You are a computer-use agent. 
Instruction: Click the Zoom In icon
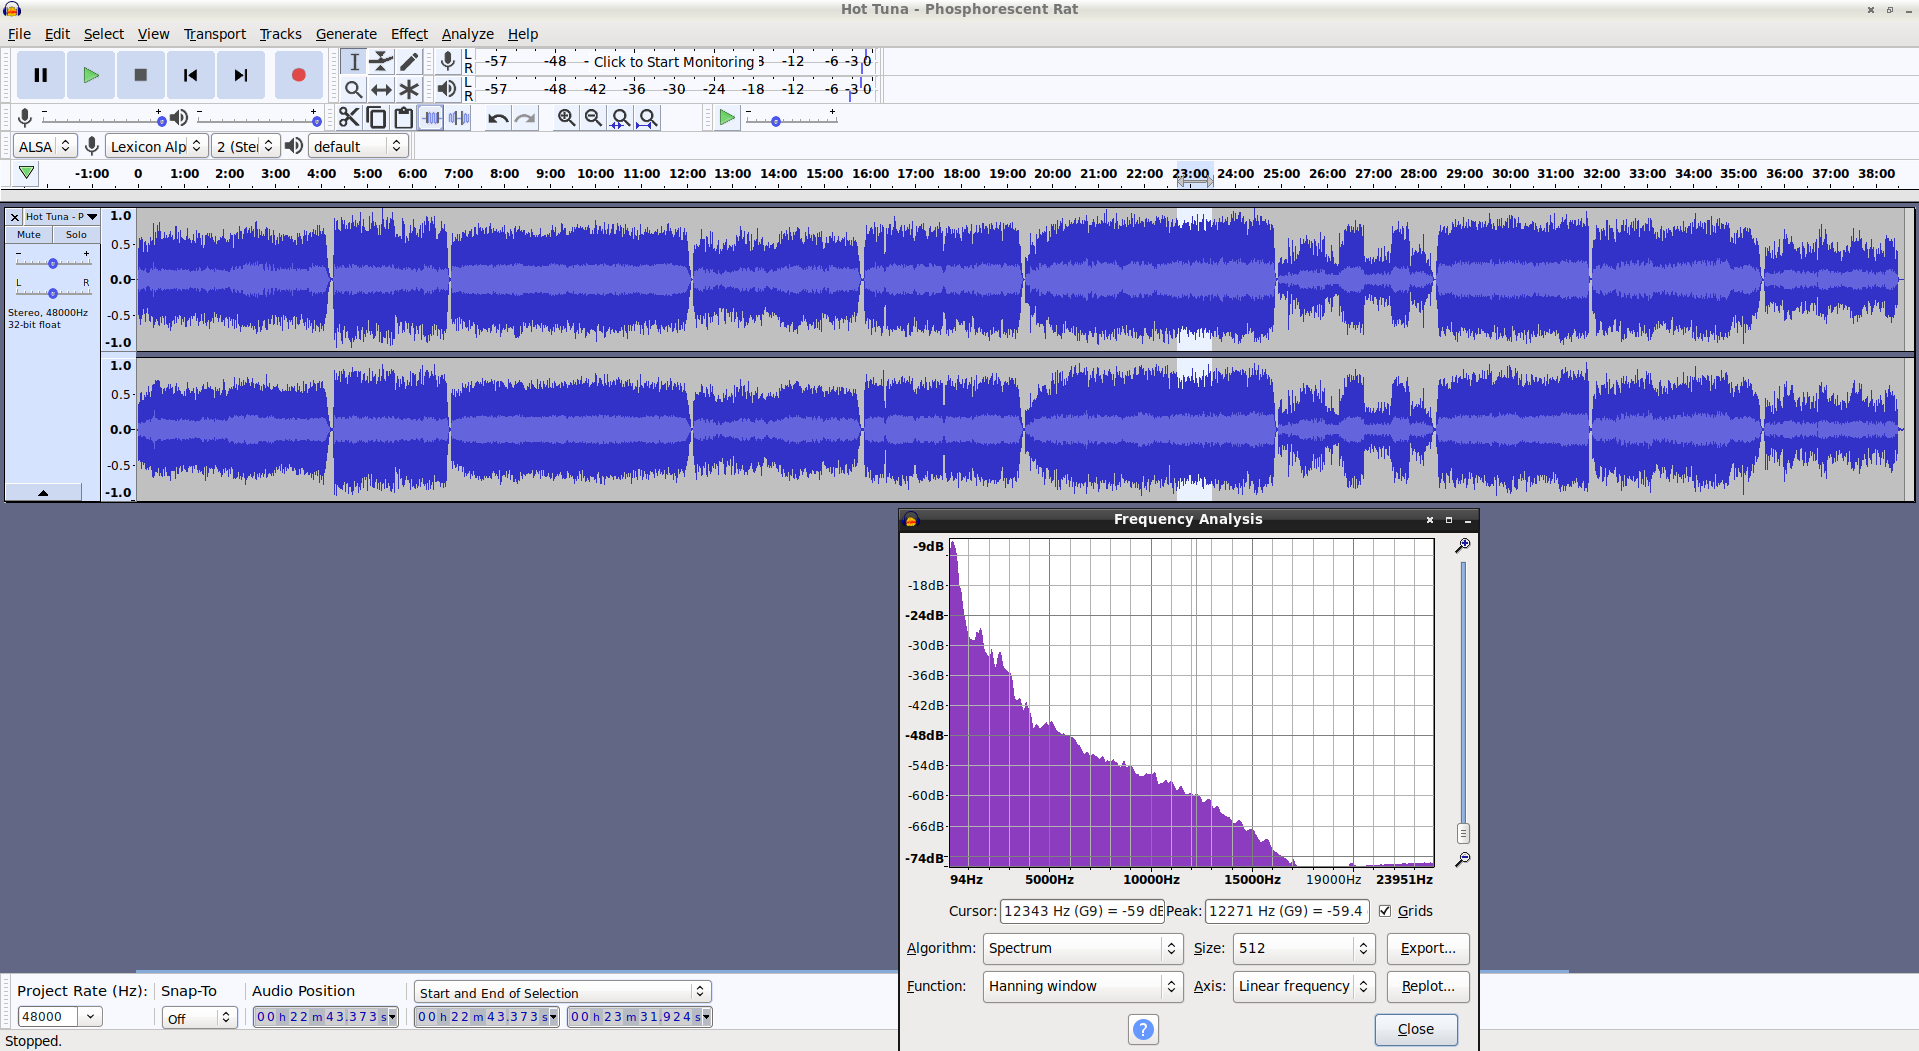click(x=566, y=118)
